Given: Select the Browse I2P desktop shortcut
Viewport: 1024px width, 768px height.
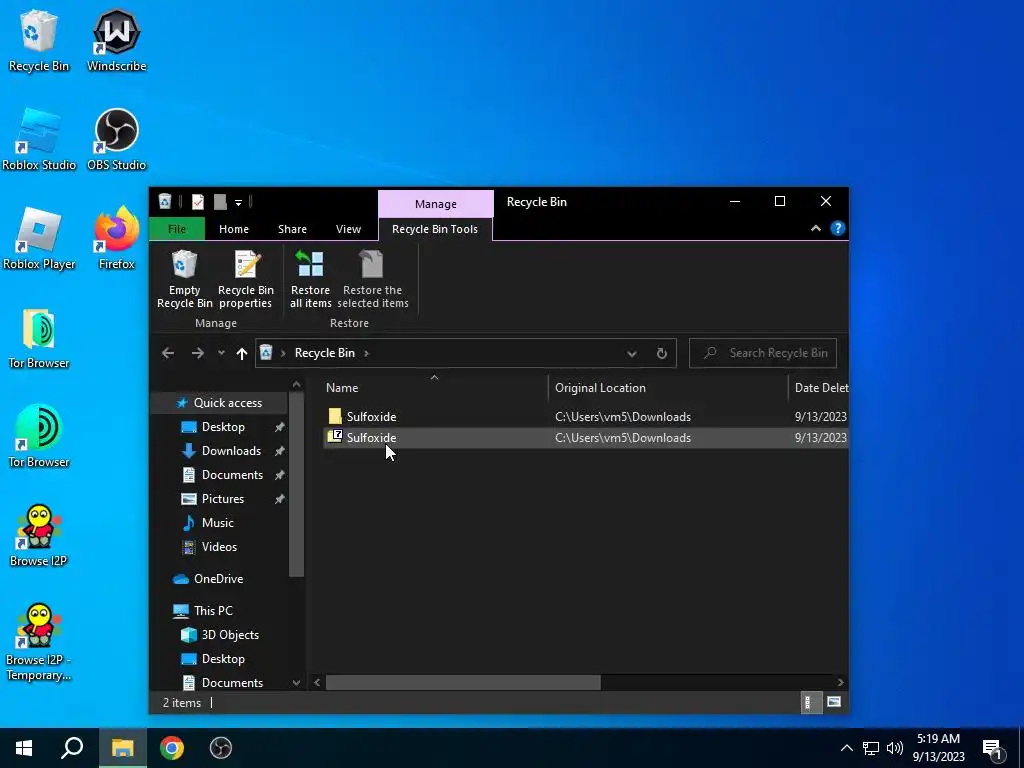Looking at the screenshot, I should (x=39, y=535).
